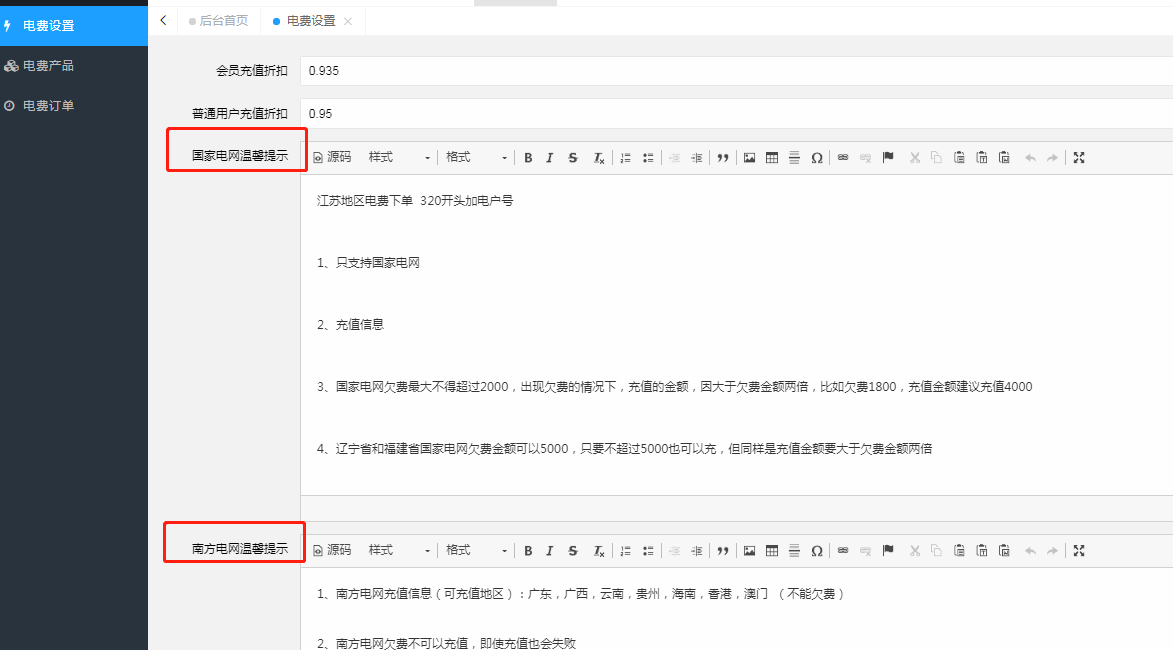1173x650 pixels.
Task: Increase indent in the 国家电网 editor
Action: [x=697, y=158]
